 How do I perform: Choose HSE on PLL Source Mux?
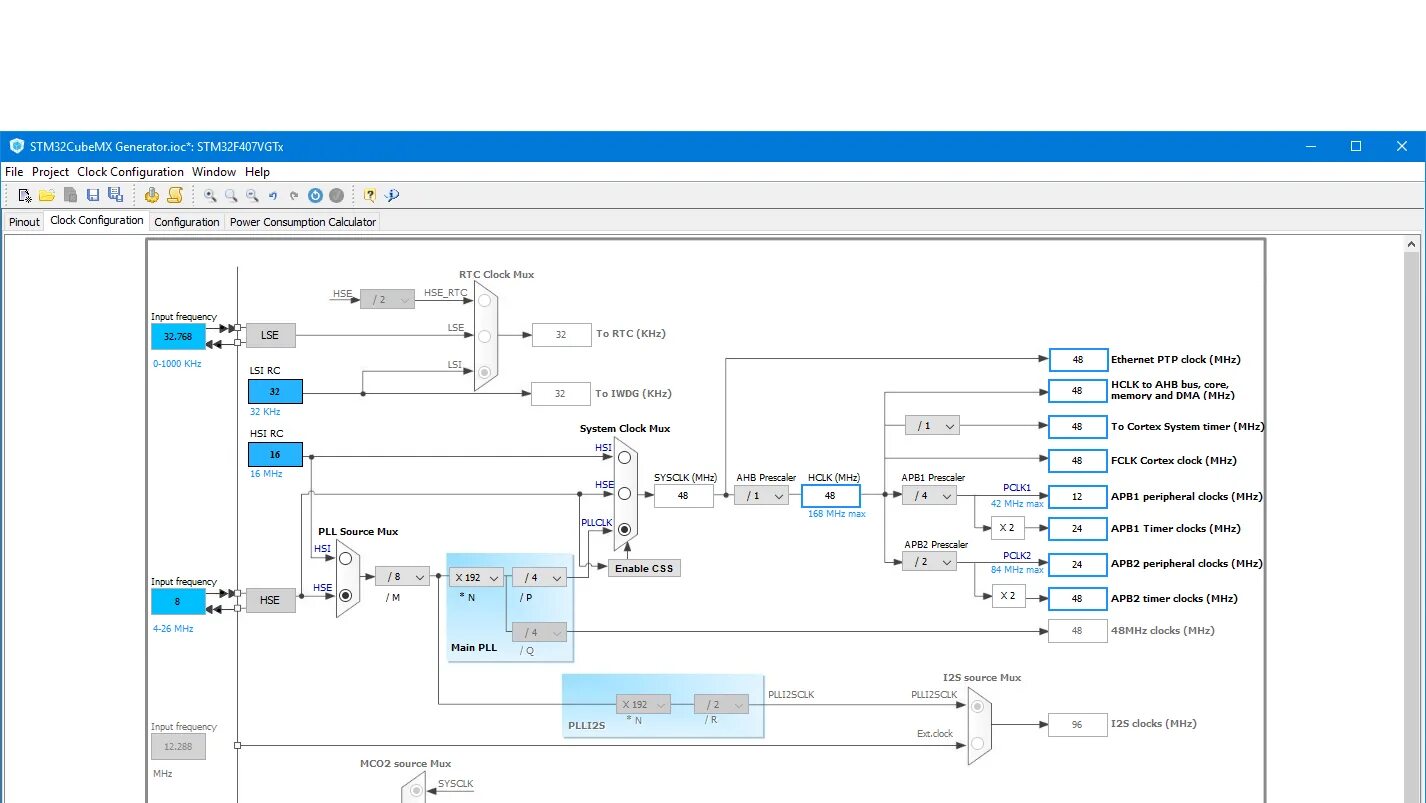(x=346, y=595)
